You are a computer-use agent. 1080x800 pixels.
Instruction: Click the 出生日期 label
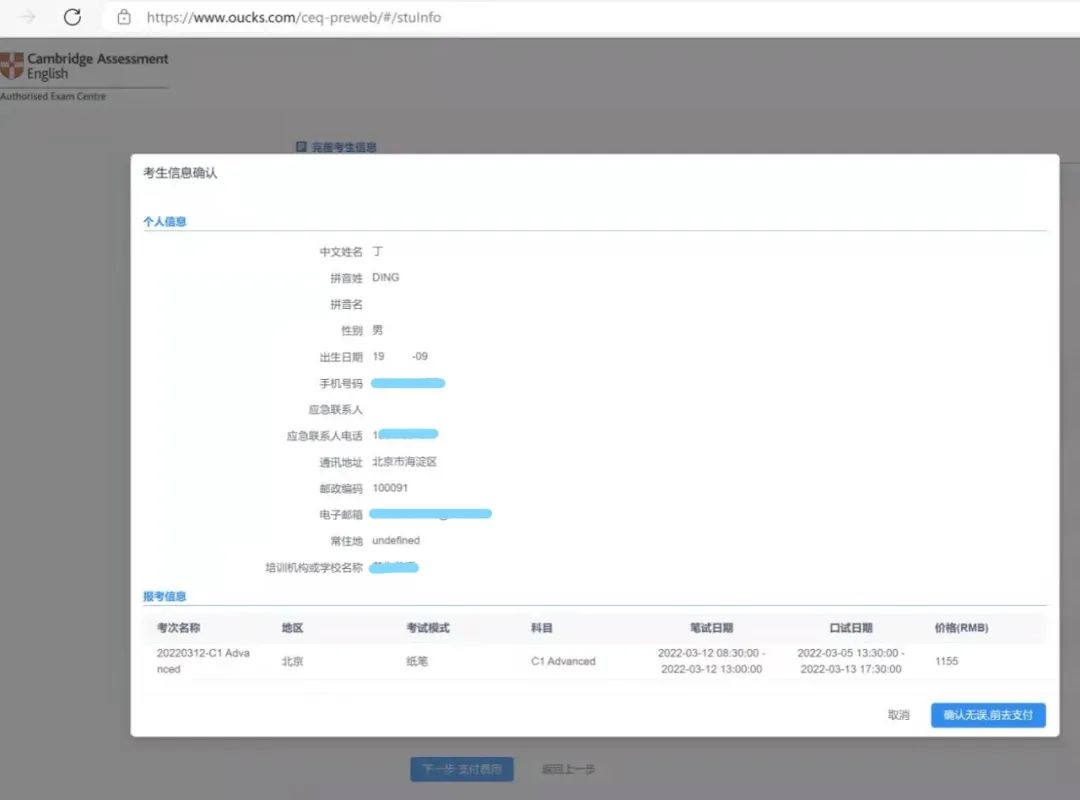341,357
